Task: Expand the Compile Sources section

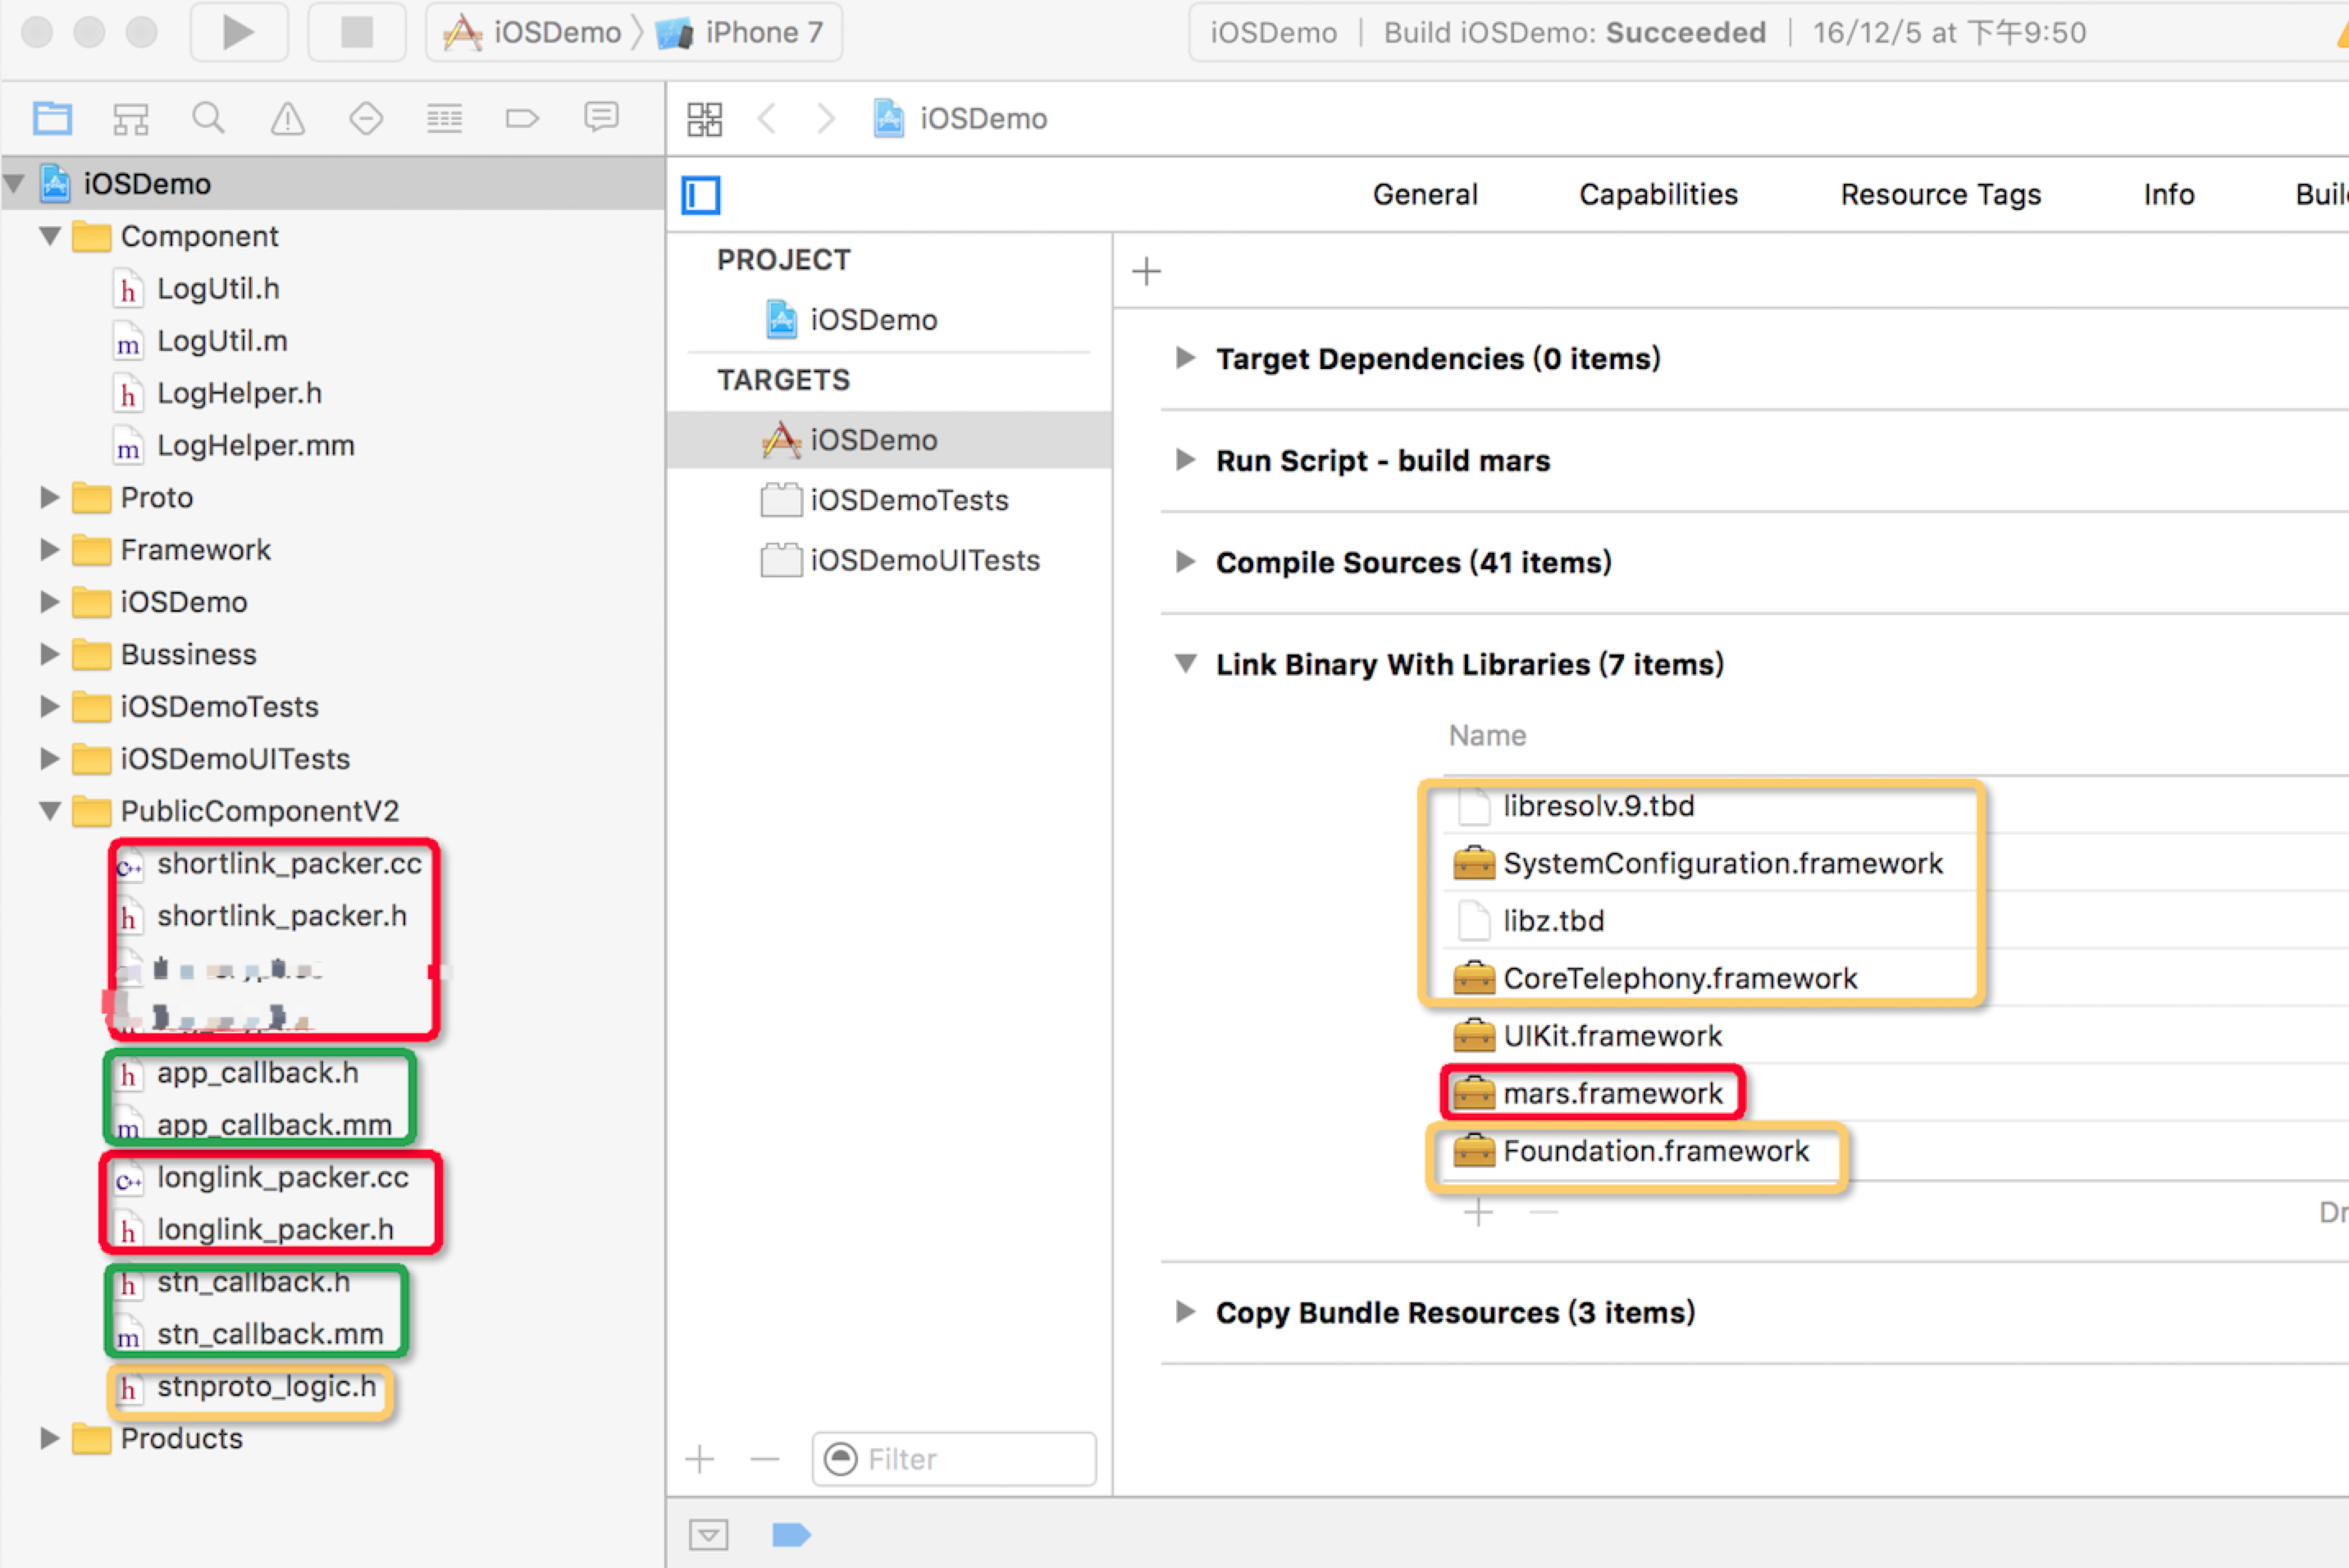Action: (1185, 562)
